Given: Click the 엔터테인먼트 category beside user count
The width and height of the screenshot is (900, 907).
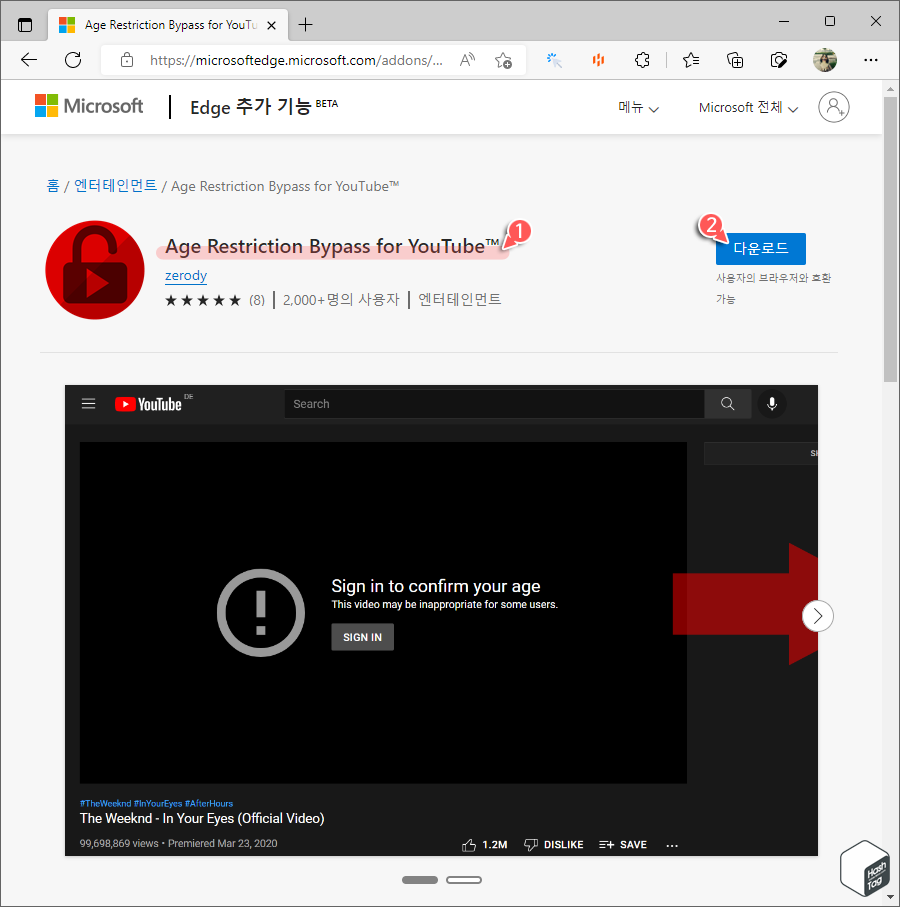Looking at the screenshot, I should (459, 300).
